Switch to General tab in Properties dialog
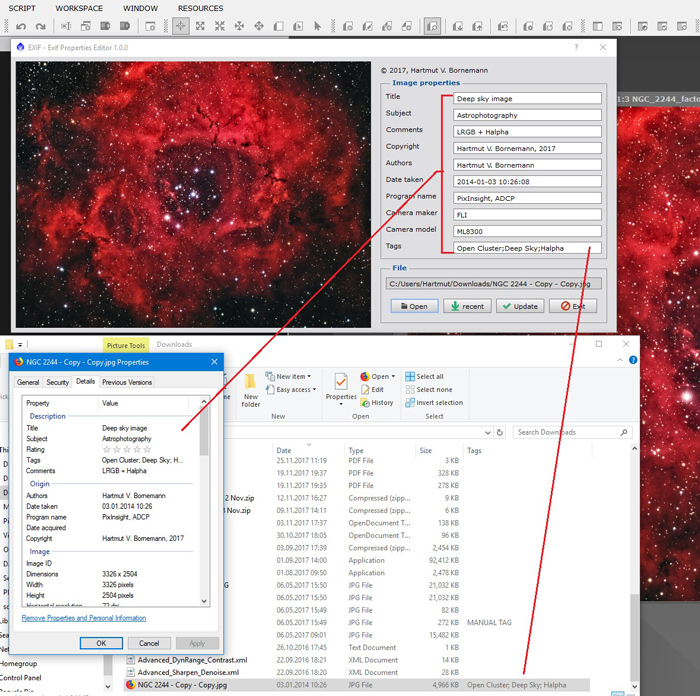Image resolution: width=700 pixels, height=696 pixels. click(x=28, y=382)
